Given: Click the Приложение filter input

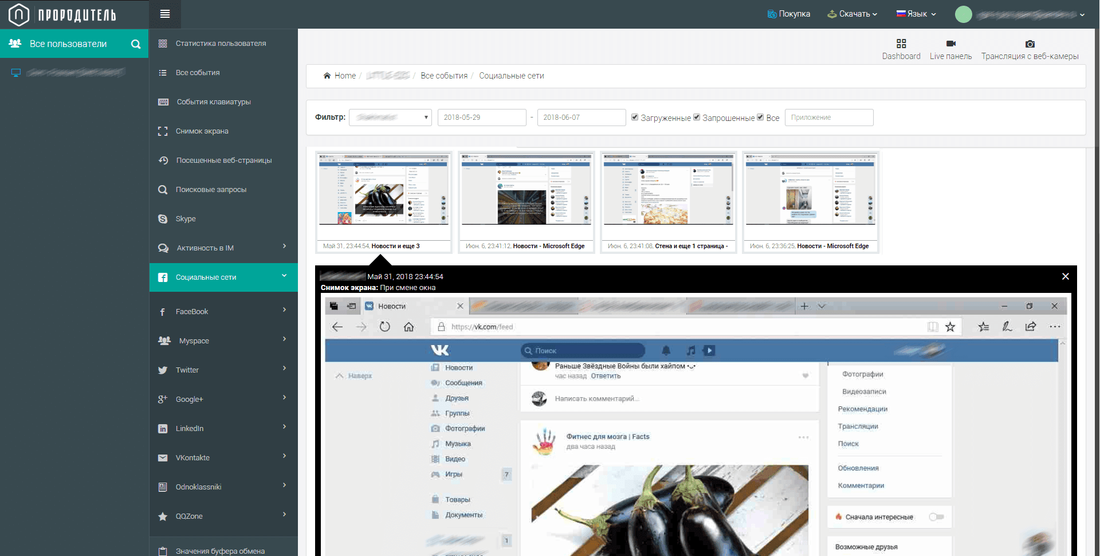Looking at the screenshot, I should click(829, 118).
